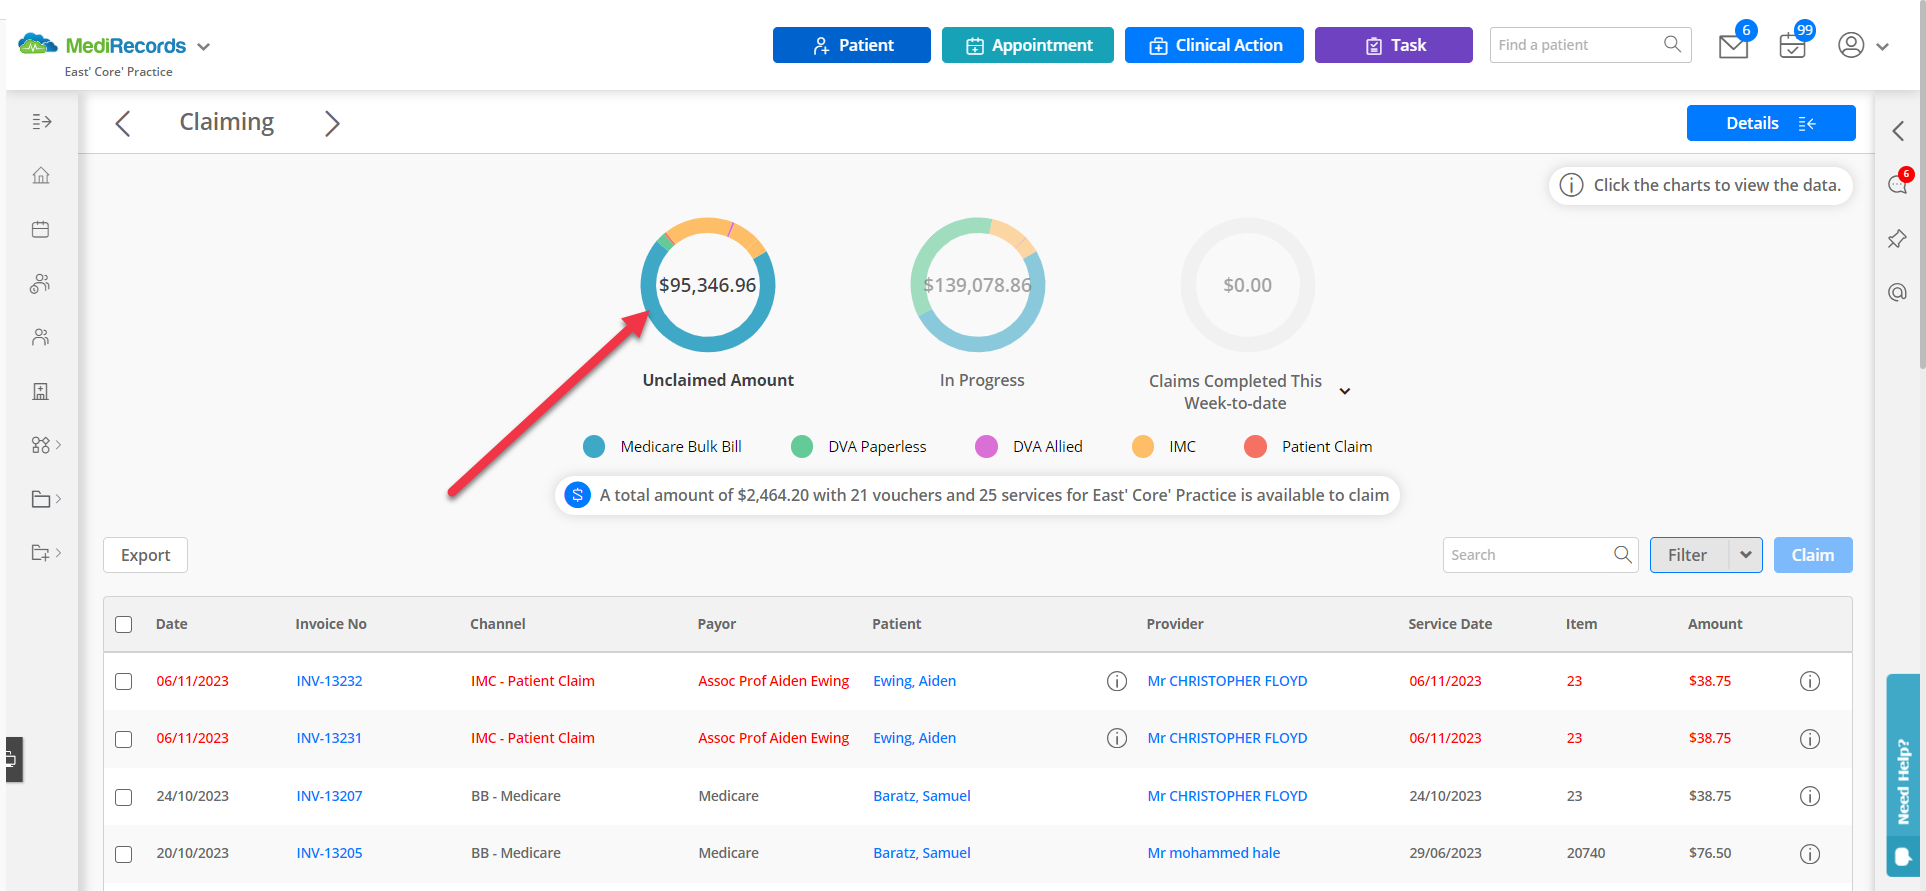This screenshot has width=1926, height=891.
Task: Click the Details button
Action: pyautogui.click(x=1771, y=123)
